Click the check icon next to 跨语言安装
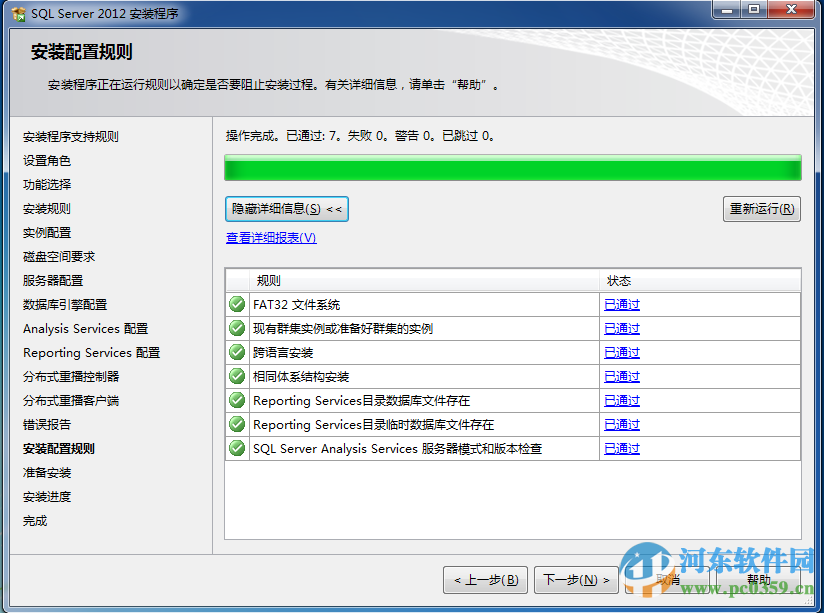This screenshot has width=824, height=613. click(237, 352)
